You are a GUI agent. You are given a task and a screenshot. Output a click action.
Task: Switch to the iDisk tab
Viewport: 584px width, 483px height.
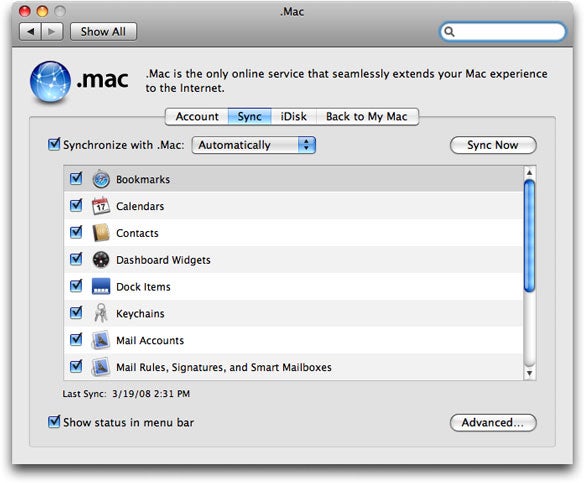click(293, 117)
